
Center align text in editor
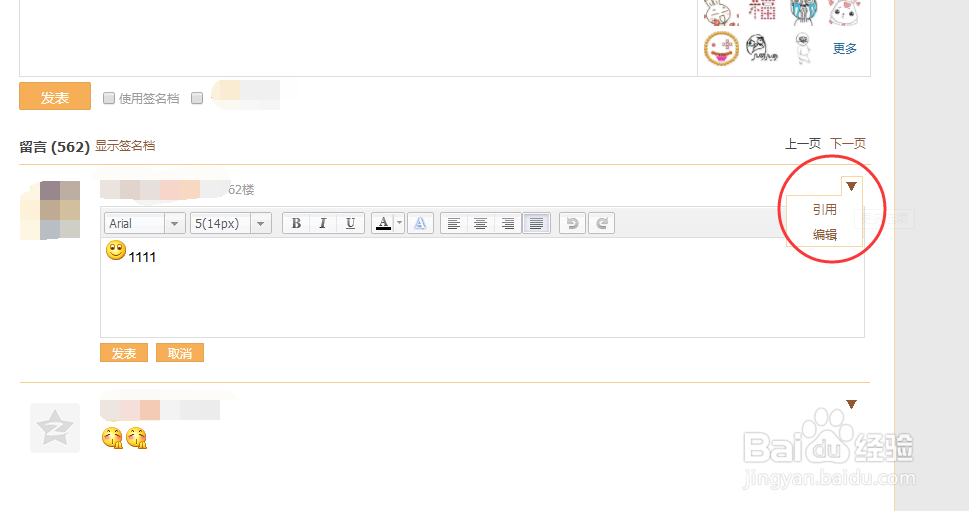pyautogui.click(x=480, y=223)
